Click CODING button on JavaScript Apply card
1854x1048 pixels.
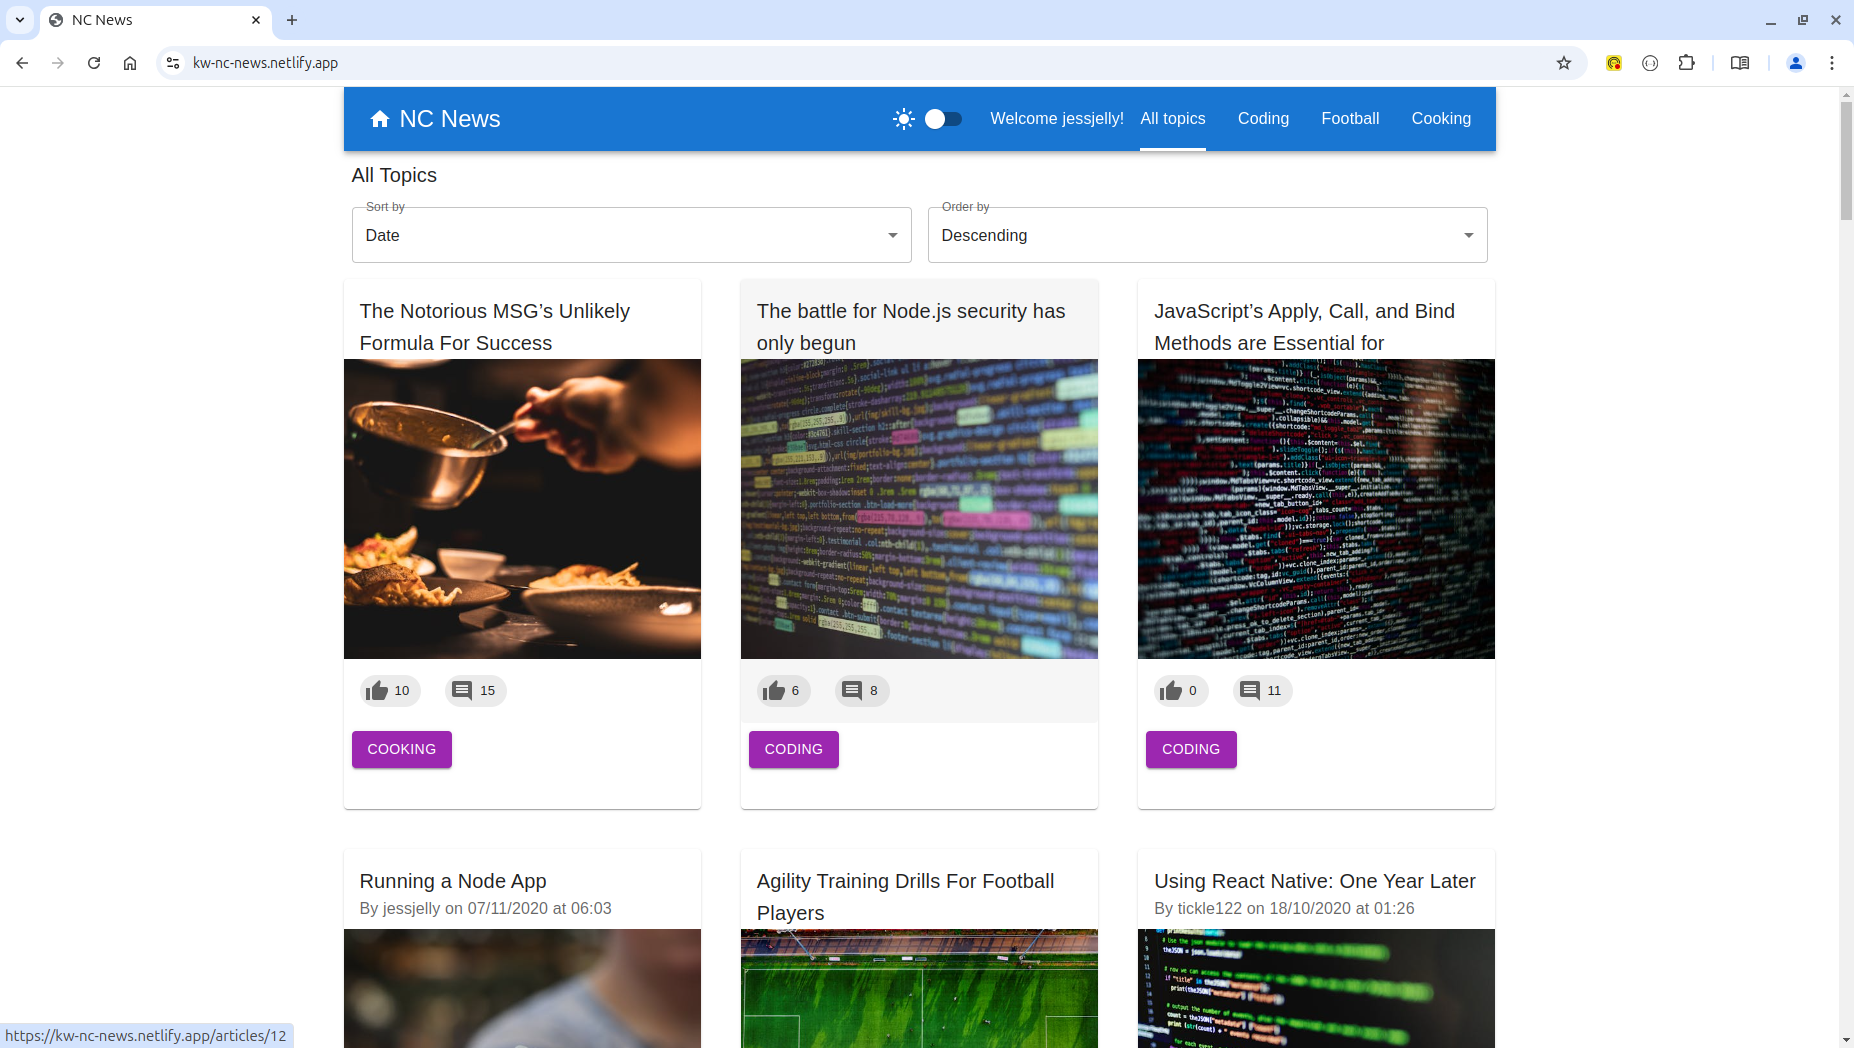(x=1191, y=749)
